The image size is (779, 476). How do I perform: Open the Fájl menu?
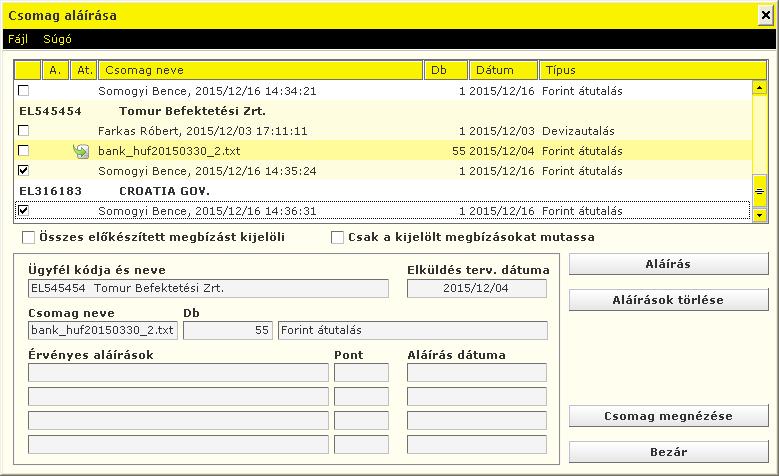click(x=18, y=39)
